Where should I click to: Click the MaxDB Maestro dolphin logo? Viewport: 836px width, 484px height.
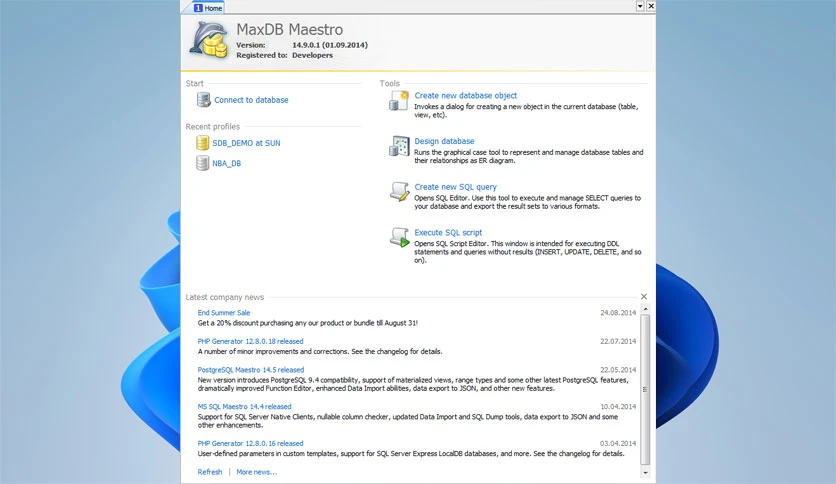click(208, 40)
